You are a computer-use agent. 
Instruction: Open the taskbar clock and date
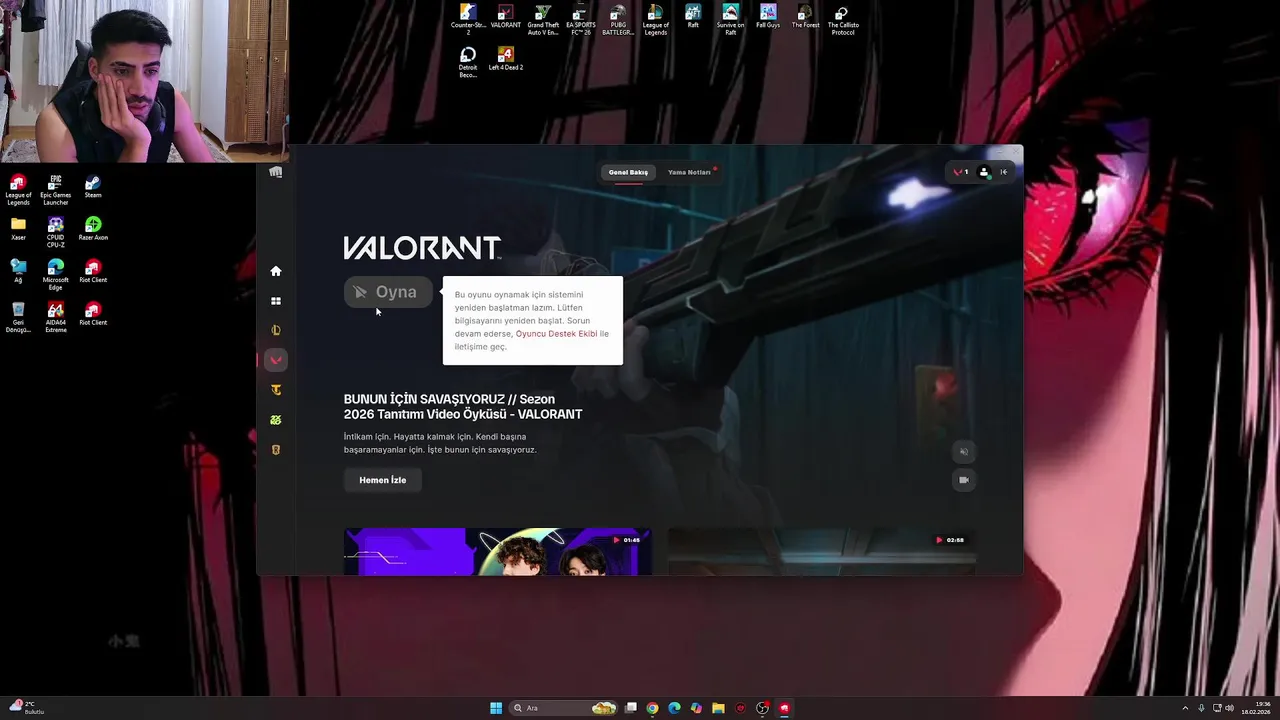coord(1256,708)
